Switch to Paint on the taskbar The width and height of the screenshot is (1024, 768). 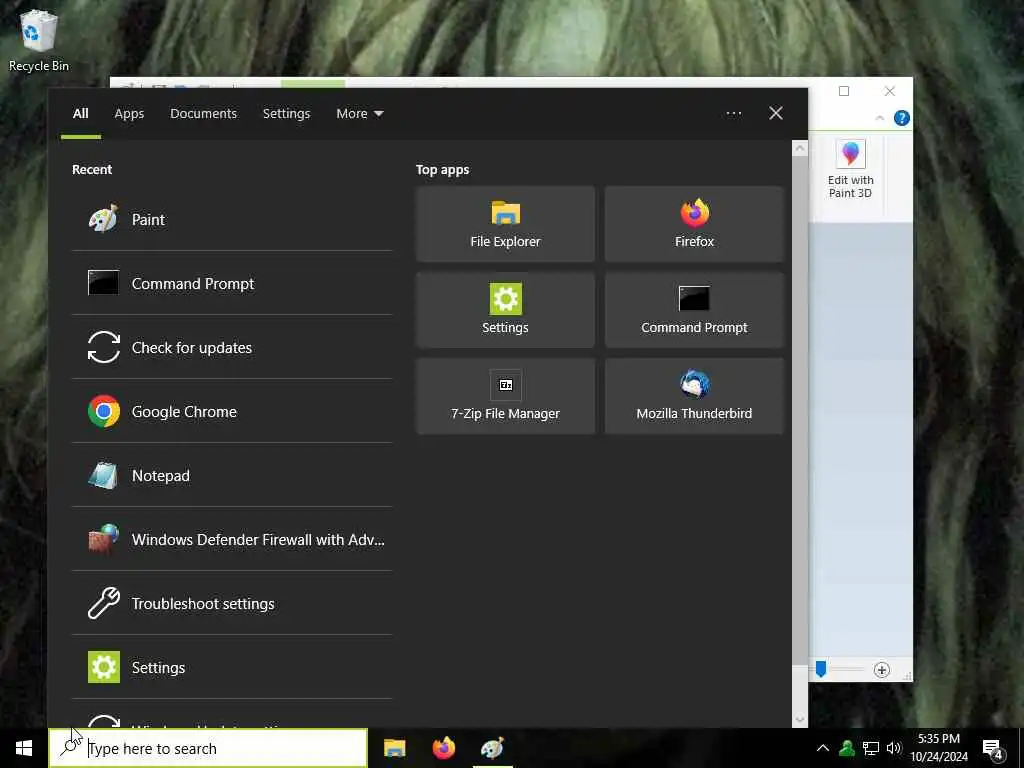[492, 748]
